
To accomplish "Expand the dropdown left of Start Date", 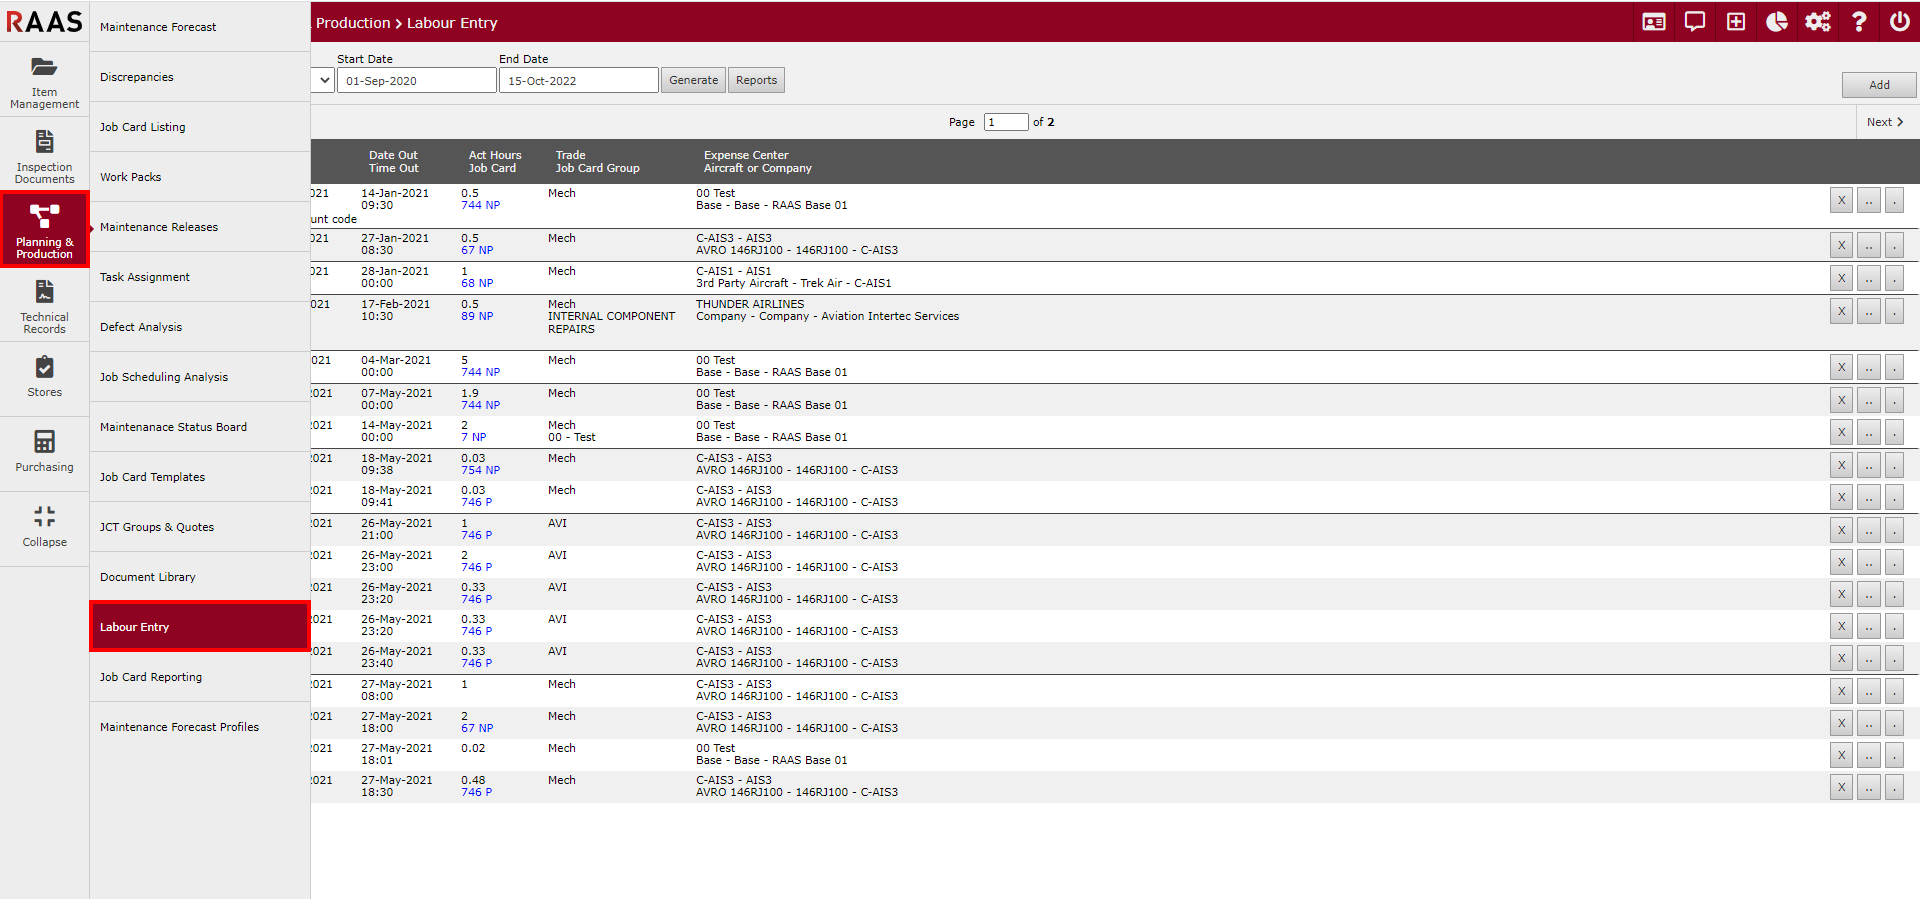I will (323, 80).
